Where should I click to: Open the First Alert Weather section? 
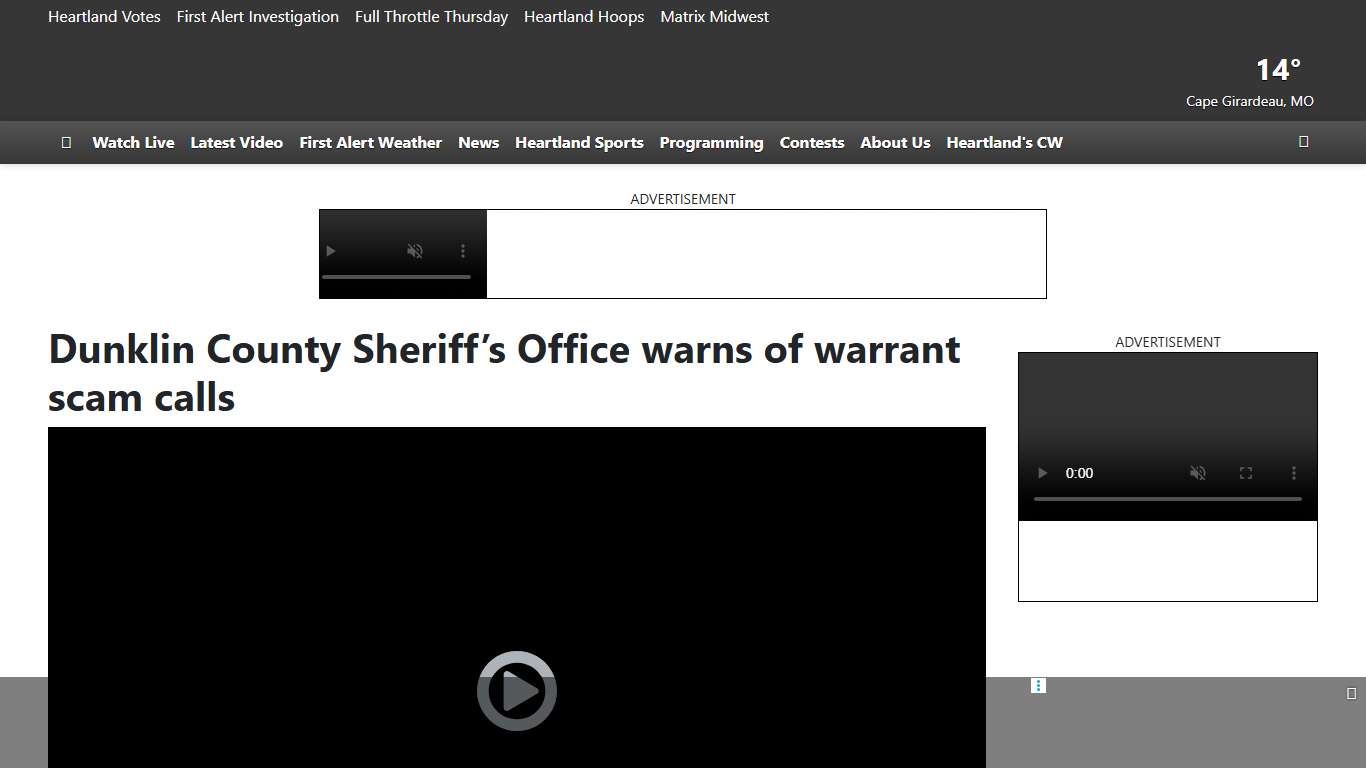[370, 142]
